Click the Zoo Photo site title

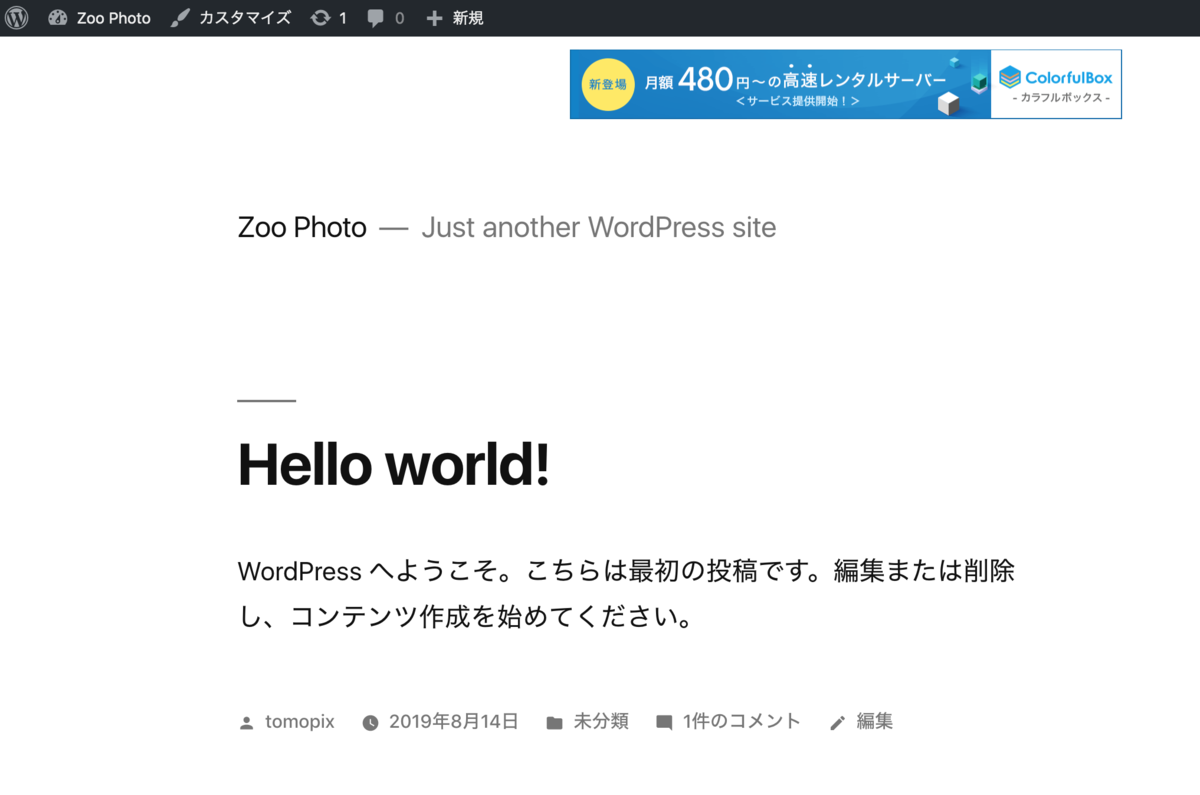(301, 227)
